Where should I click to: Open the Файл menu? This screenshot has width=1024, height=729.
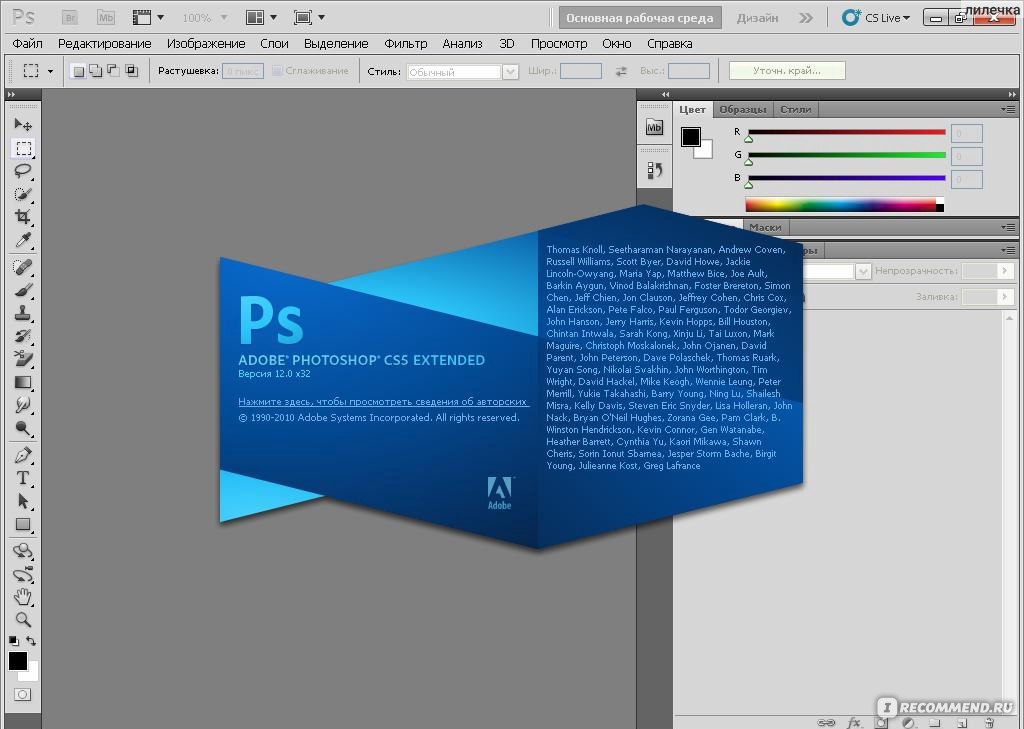(27, 44)
